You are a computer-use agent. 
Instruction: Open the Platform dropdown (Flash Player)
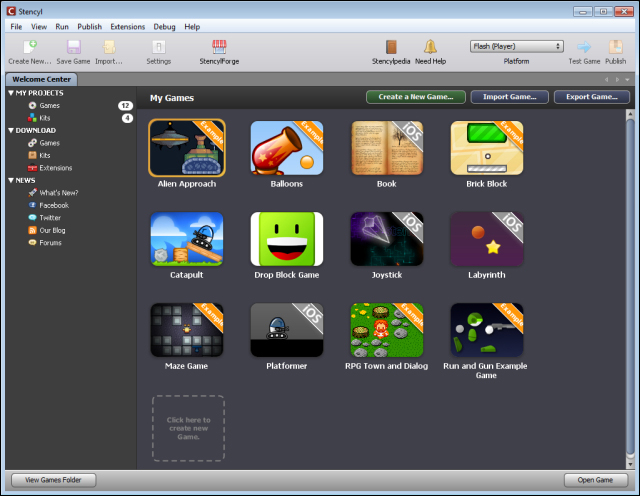516,46
